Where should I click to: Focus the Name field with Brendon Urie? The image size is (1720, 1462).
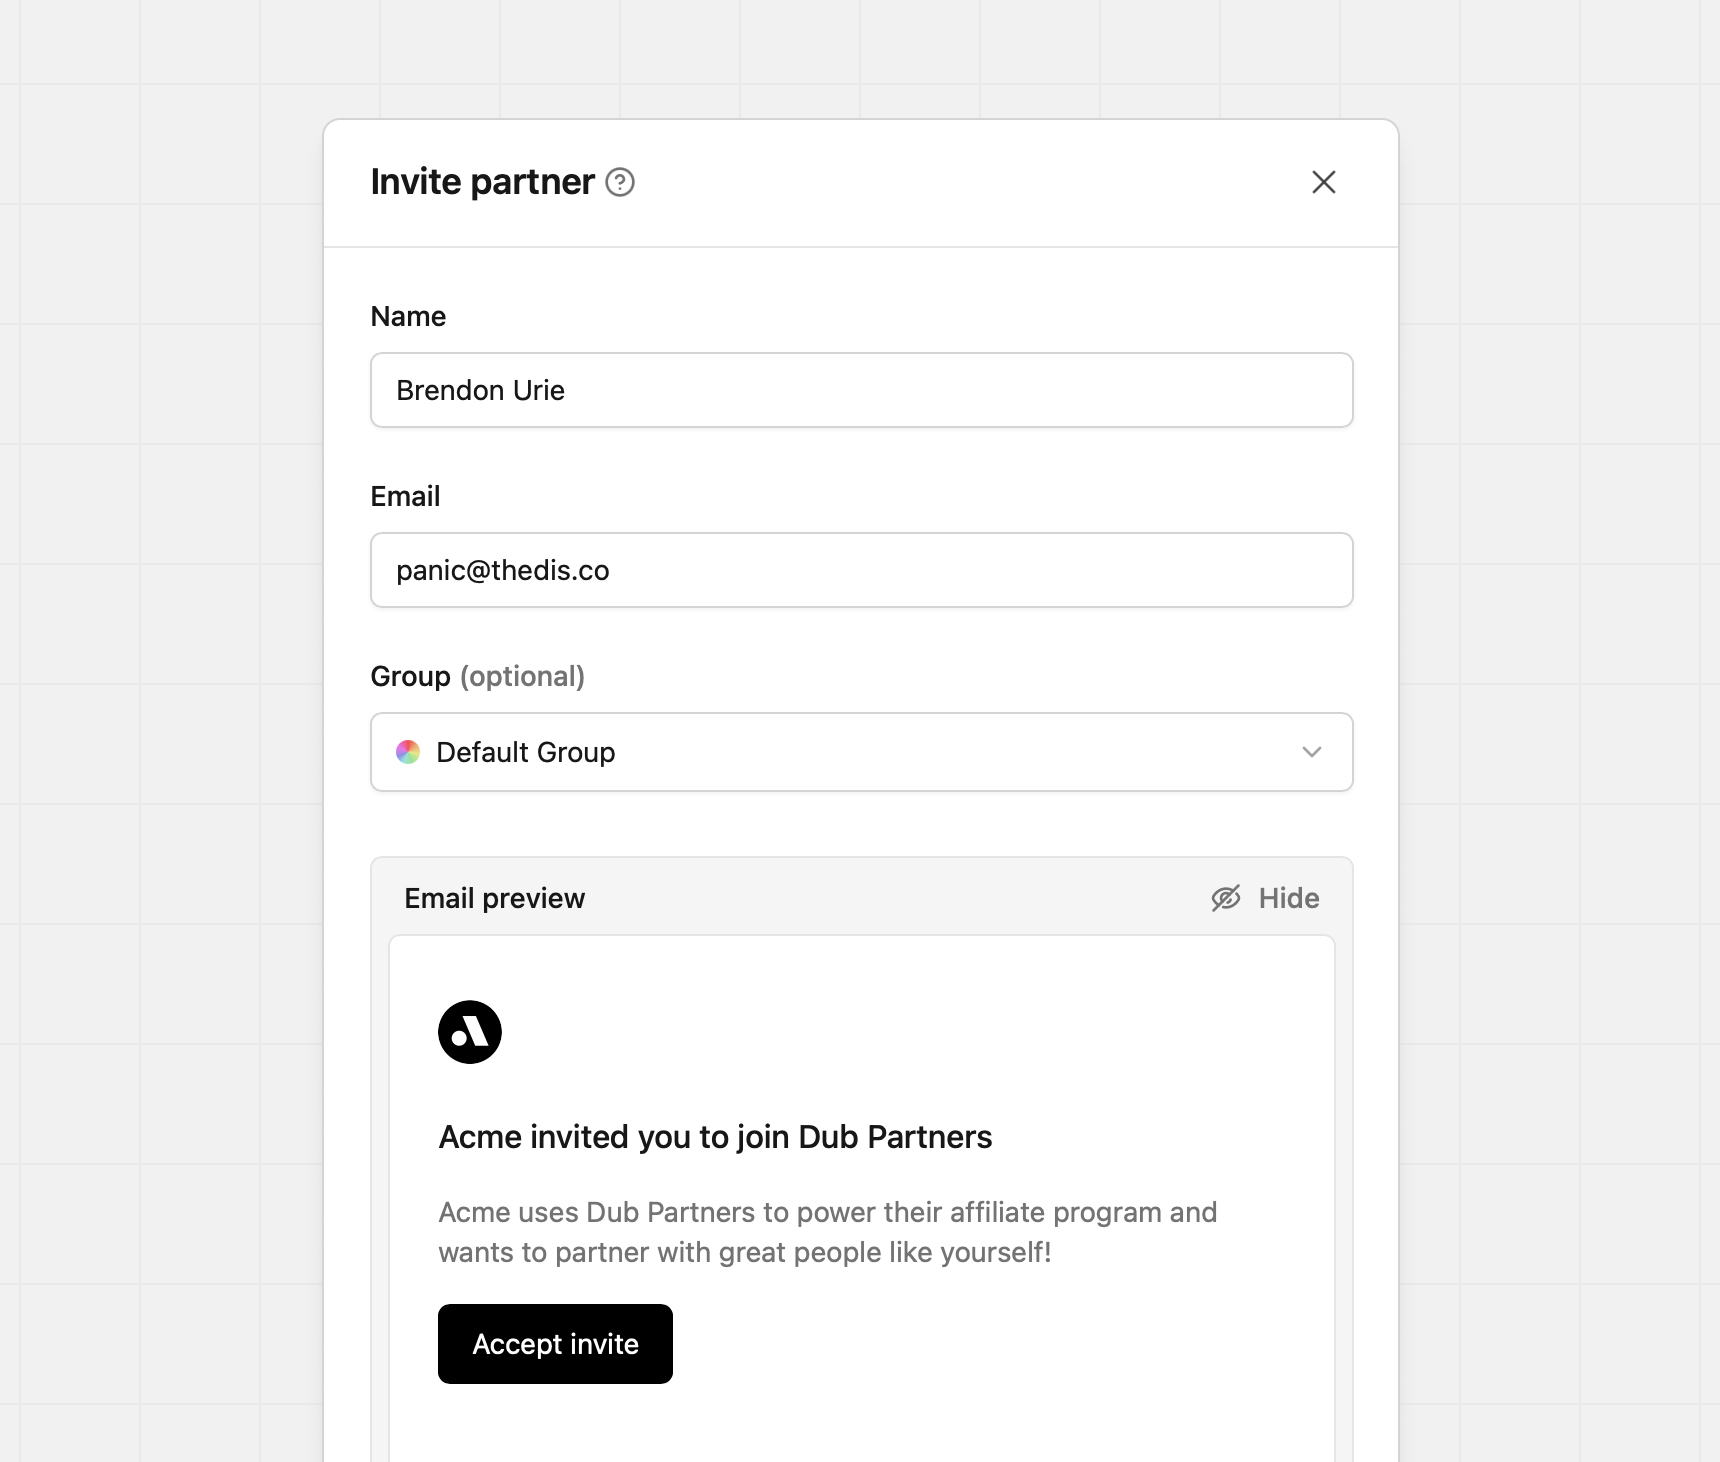click(x=860, y=390)
